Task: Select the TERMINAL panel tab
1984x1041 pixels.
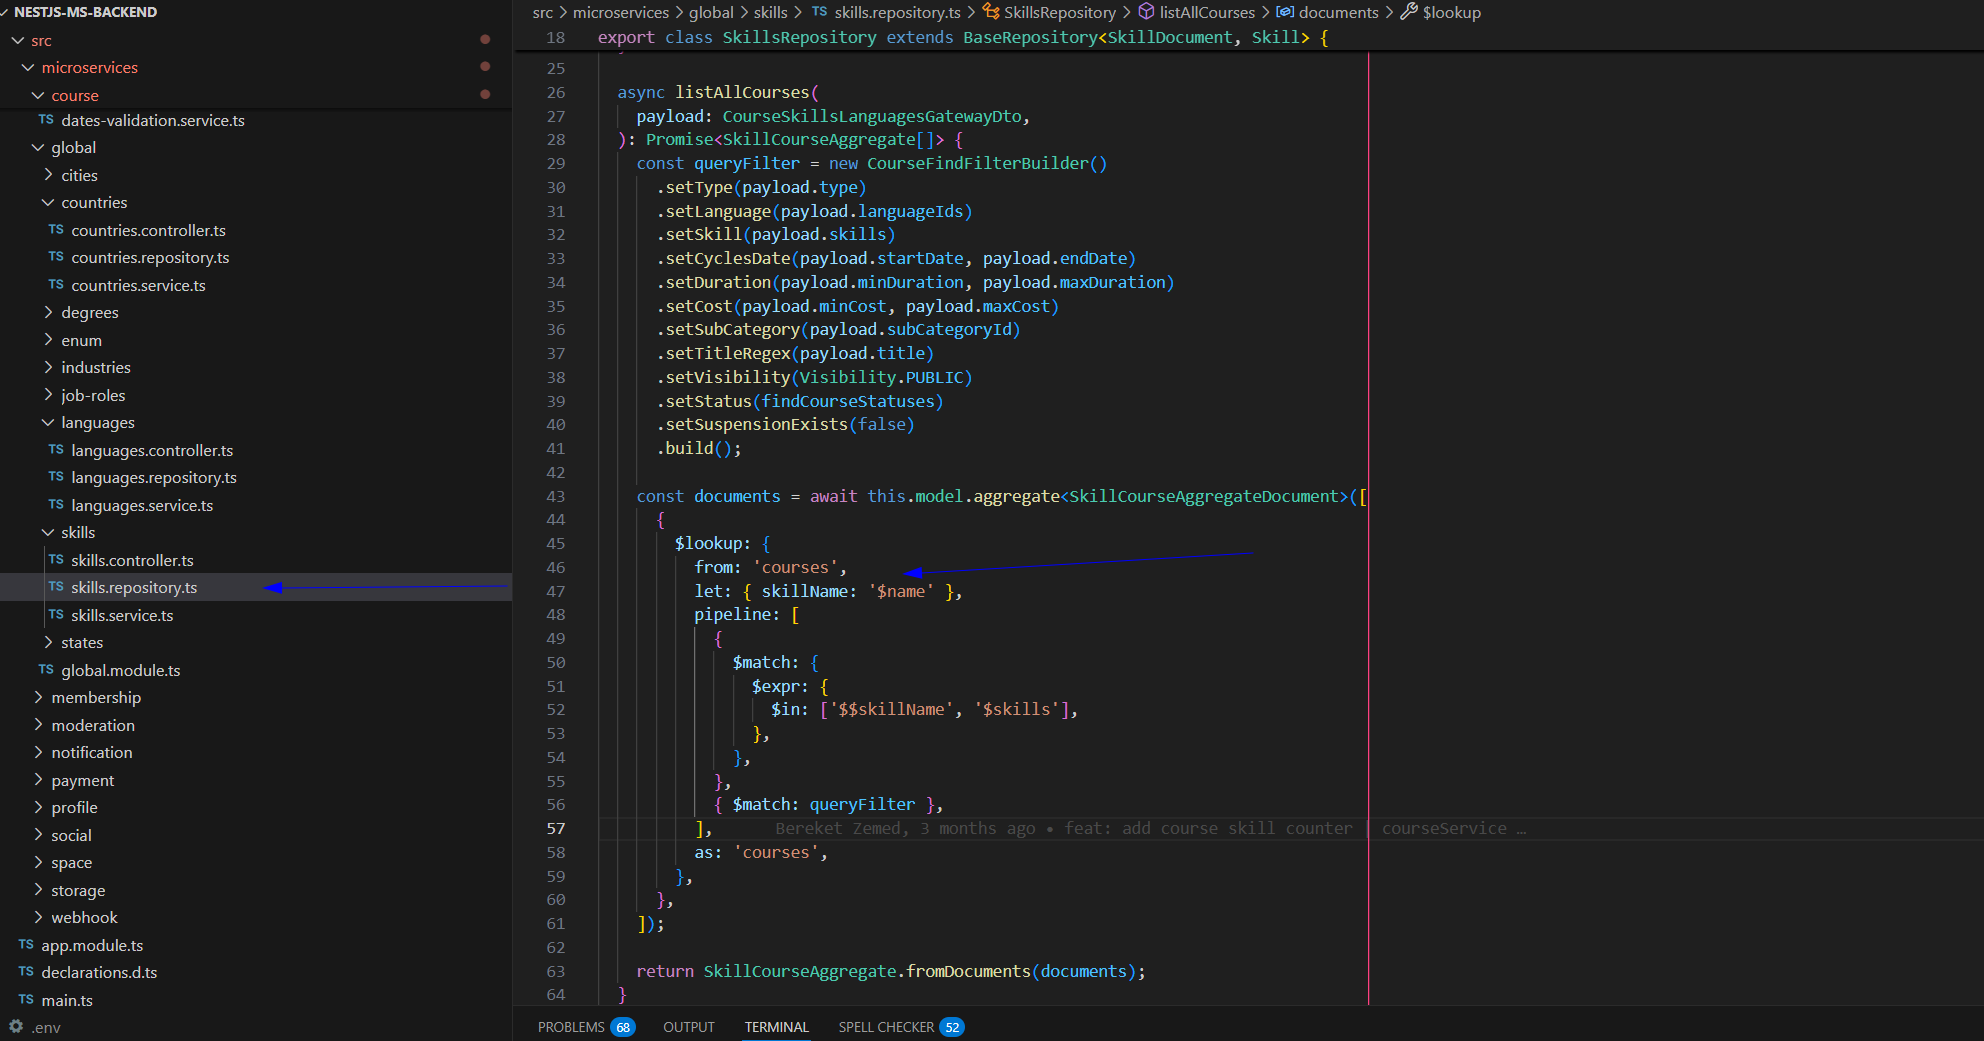Action: coord(776,1027)
